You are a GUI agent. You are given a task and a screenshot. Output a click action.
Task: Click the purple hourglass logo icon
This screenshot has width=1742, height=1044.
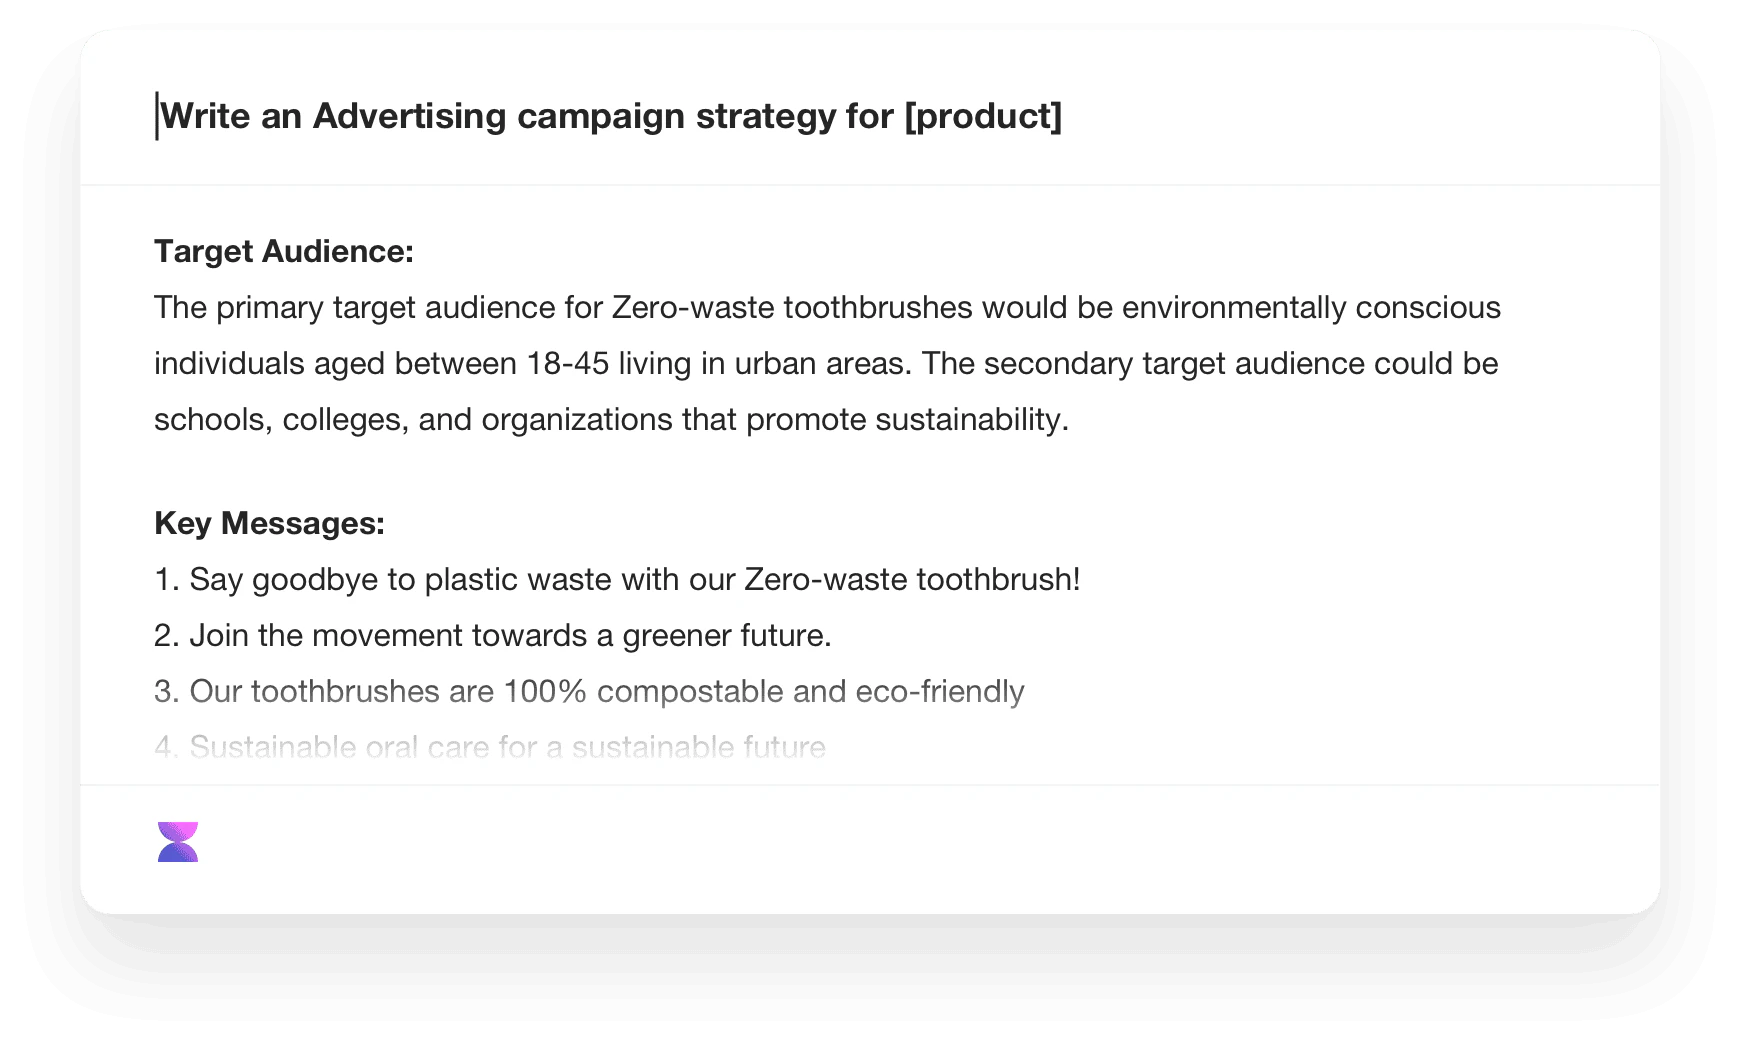point(178,842)
